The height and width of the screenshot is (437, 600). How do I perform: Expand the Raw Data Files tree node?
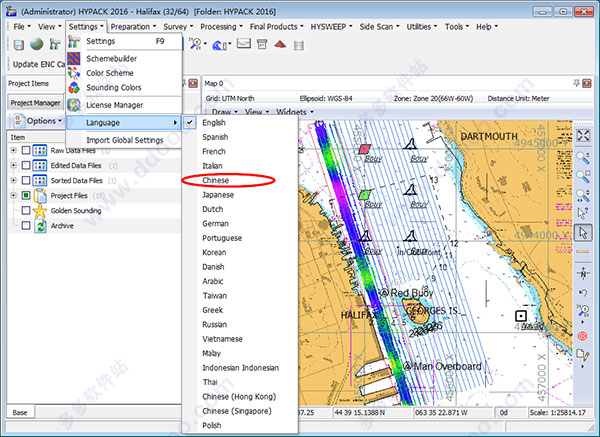pos(13,150)
